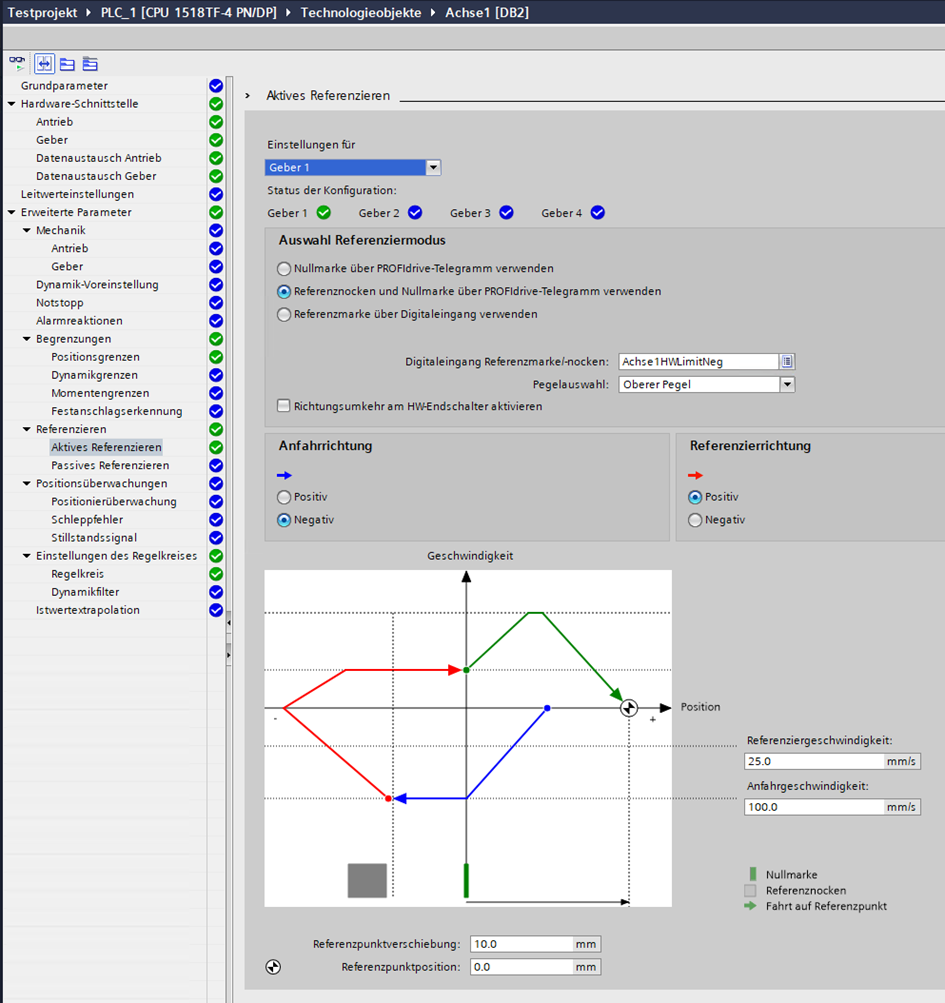The image size is (945, 1003).
Task: Click the green status checkmark beside Geber 1
Action: [x=323, y=212]
